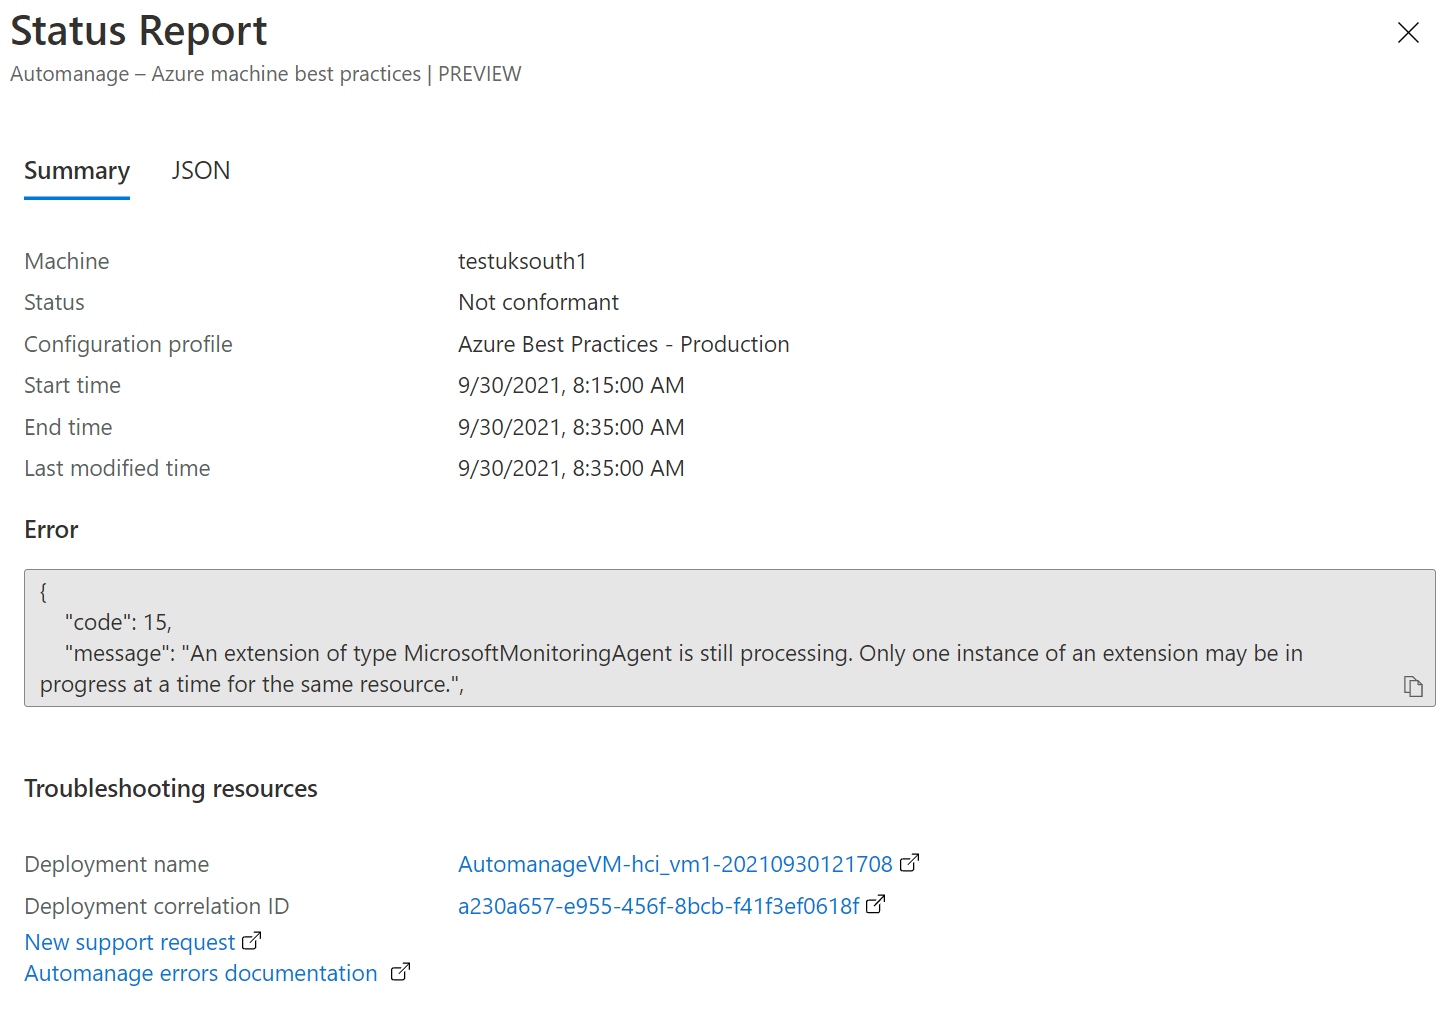This screenshot has width=1454, height=1022.
Task: Click the Automanage PREVIEW subtitle
Action: (266, 74)
